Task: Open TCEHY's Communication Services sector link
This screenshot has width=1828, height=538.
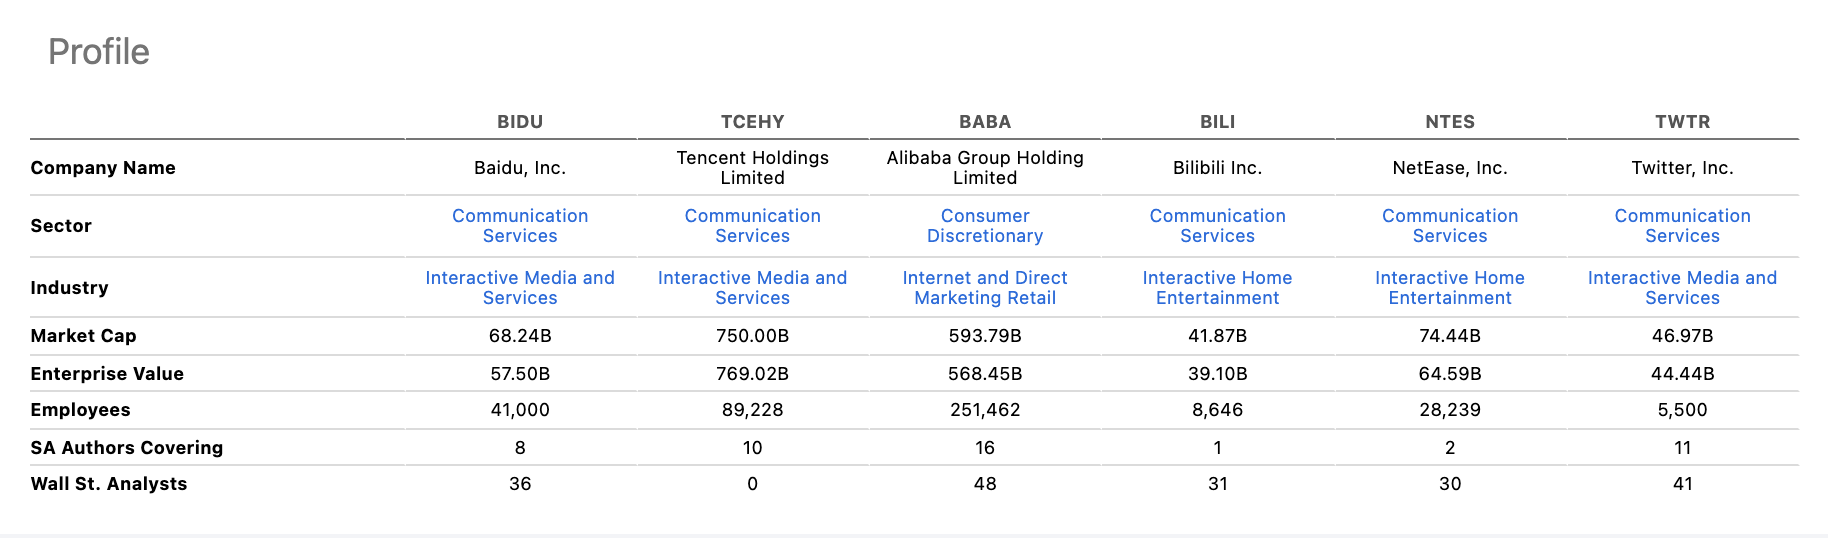Action: coord(752,226)
